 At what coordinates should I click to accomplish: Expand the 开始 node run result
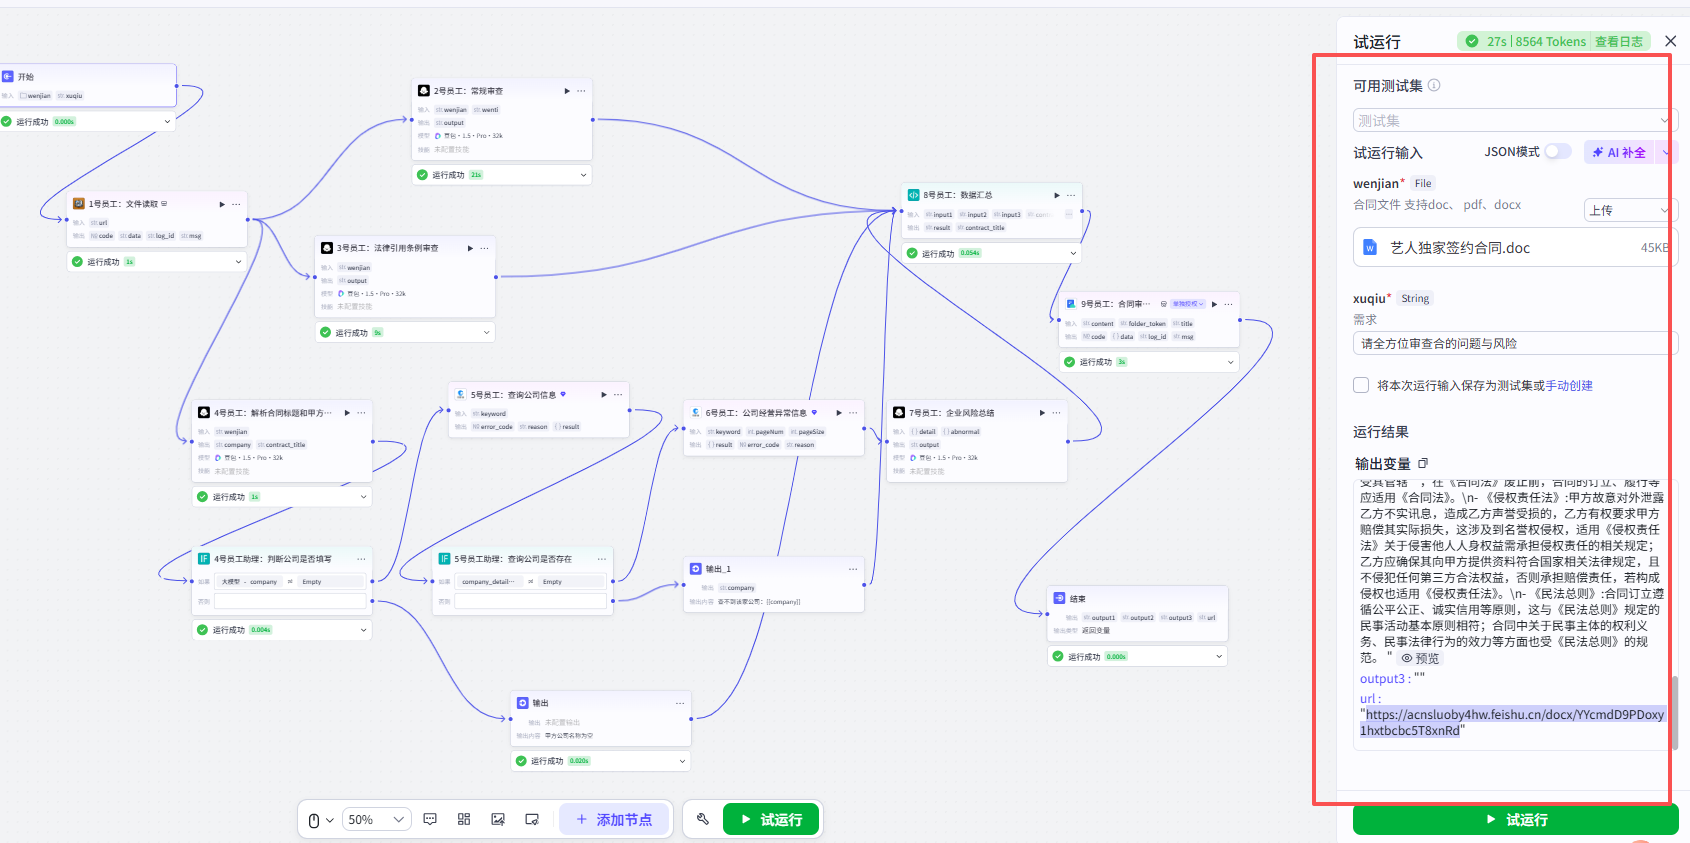click(x=167, y=121)
